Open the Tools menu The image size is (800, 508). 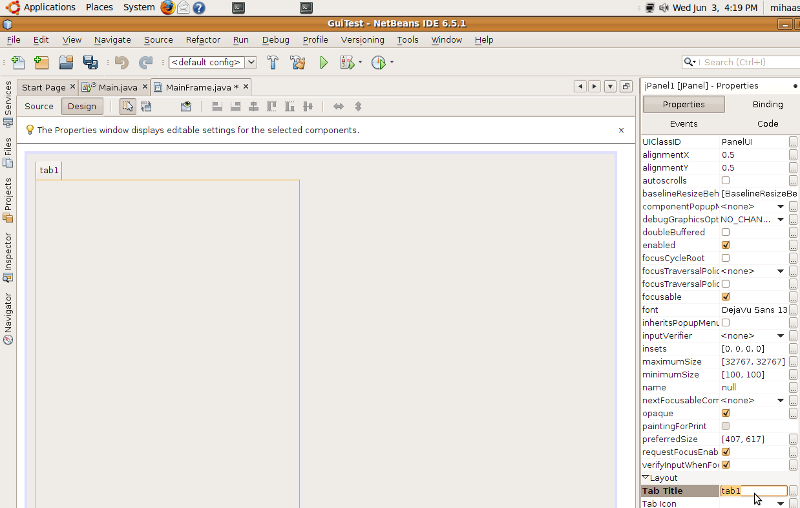coord(408,40)
